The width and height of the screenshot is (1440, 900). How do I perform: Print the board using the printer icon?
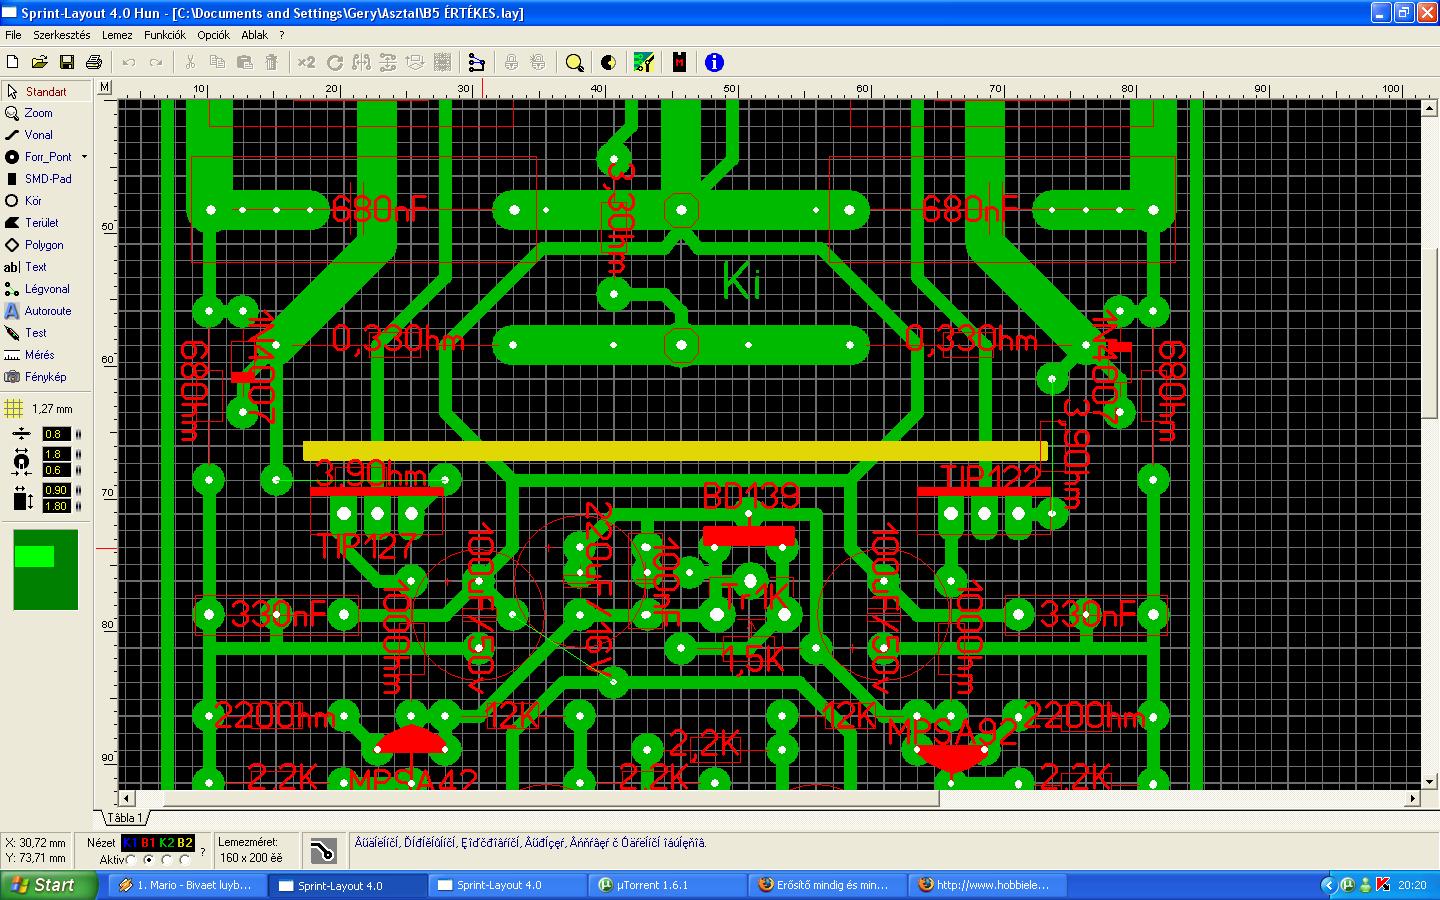point(94,62)
